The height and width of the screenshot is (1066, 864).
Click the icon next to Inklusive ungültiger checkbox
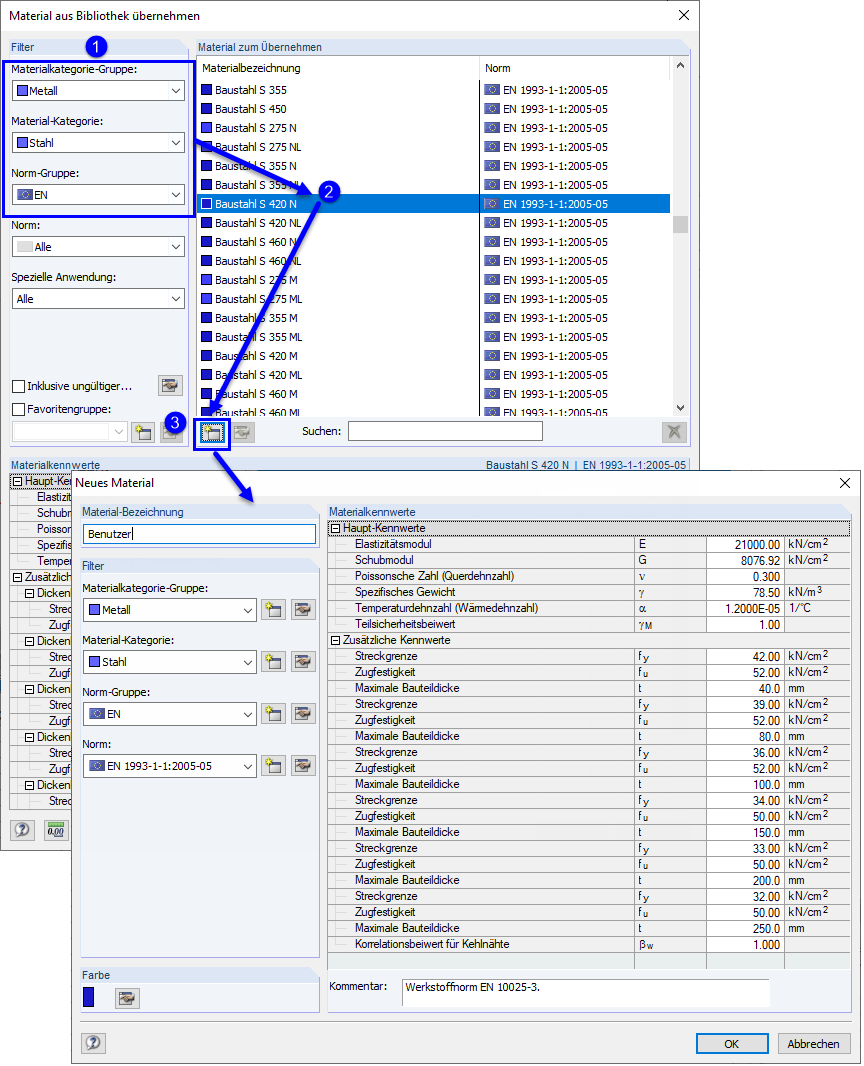tap(170, 385)
